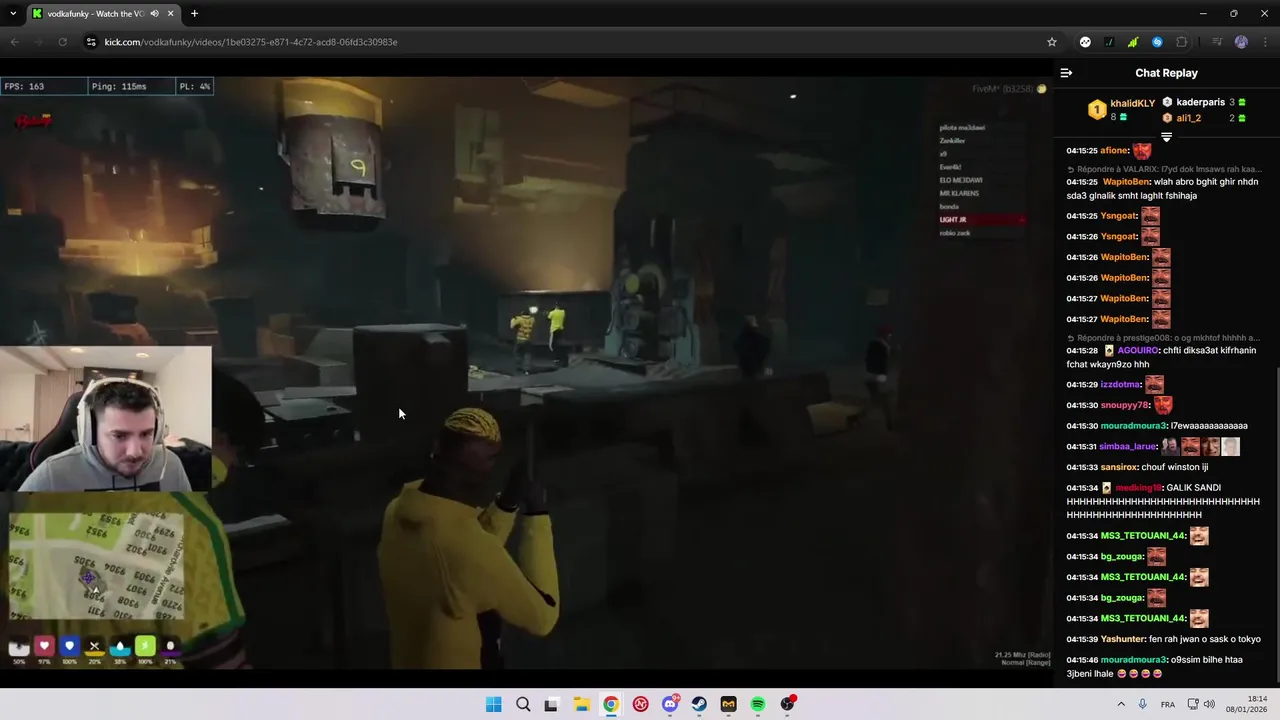Open the red circular taskbar app
Viewport: 1280px width, 720px height.
pos(640,704)
